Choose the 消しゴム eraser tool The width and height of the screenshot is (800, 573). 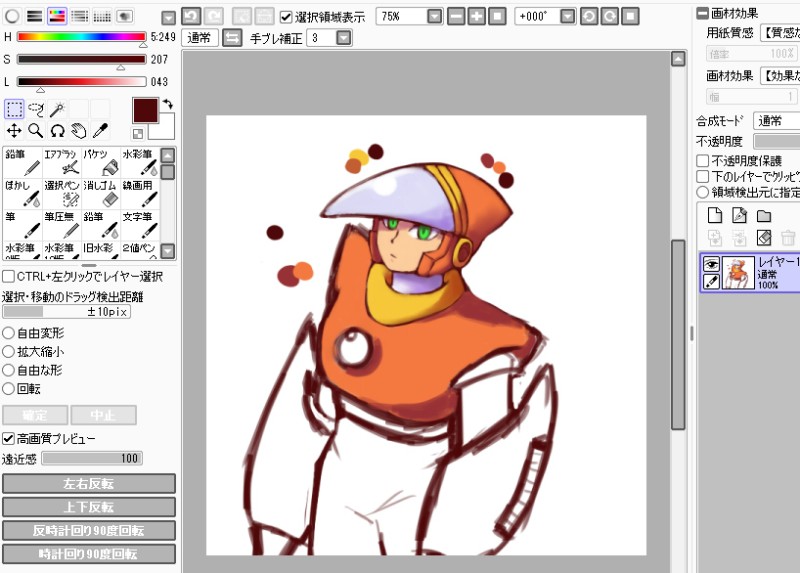[x=101, y=193]
